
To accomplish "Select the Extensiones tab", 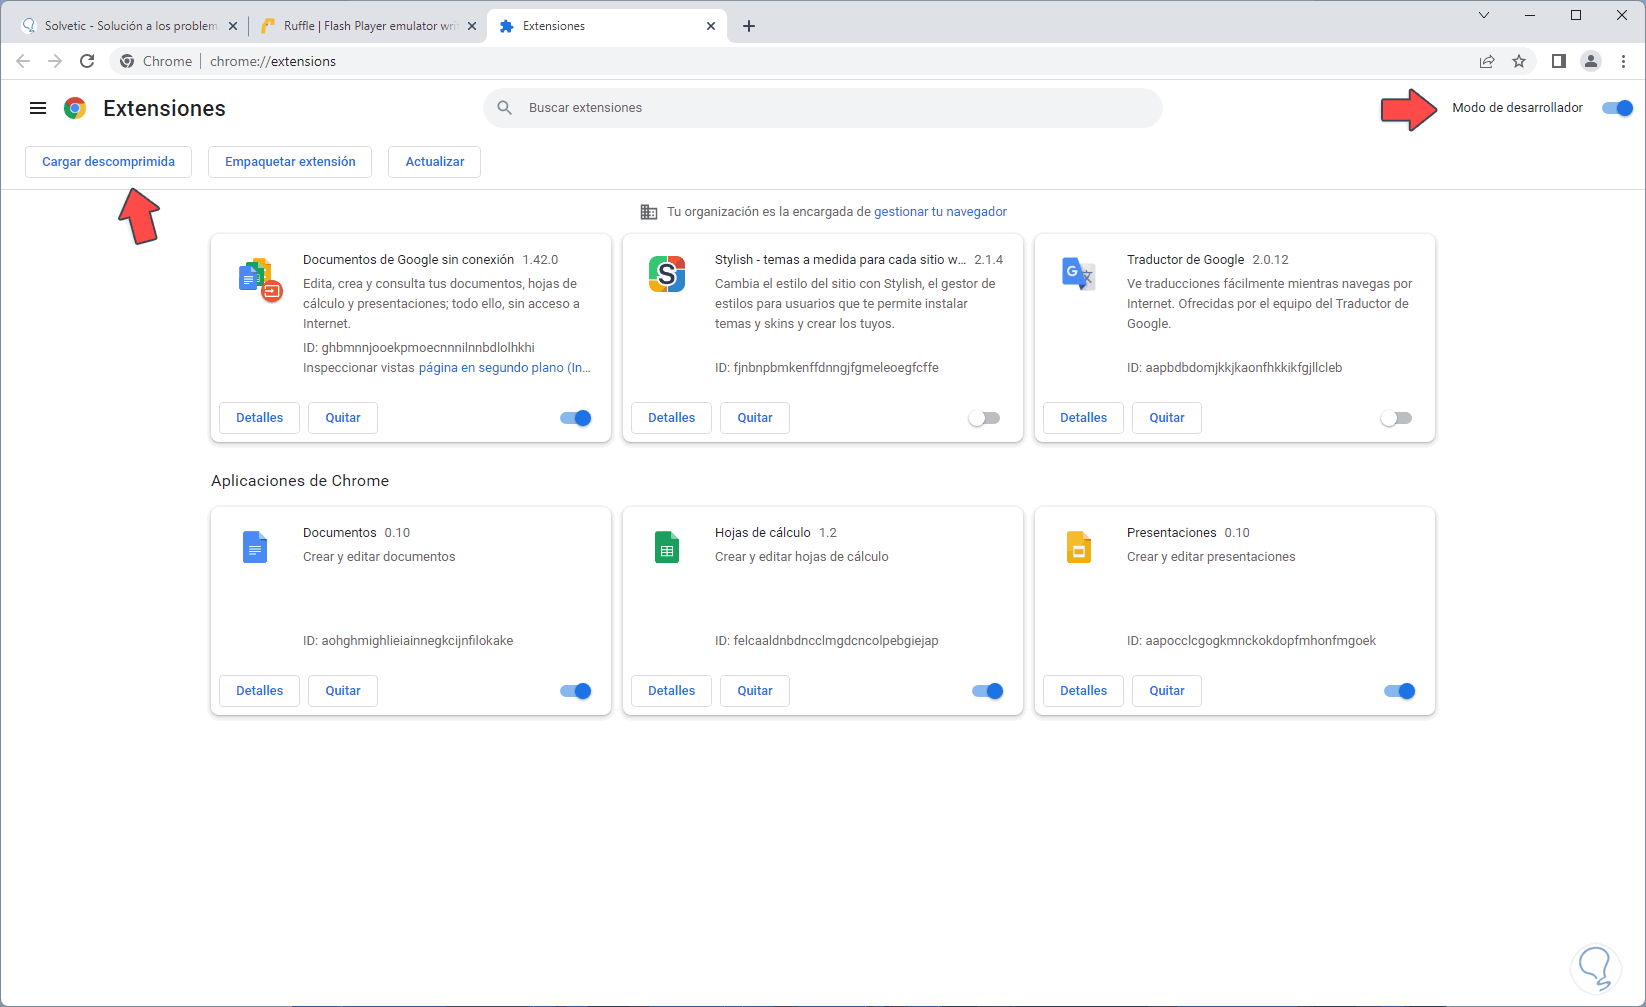I will tap(606, 26).
